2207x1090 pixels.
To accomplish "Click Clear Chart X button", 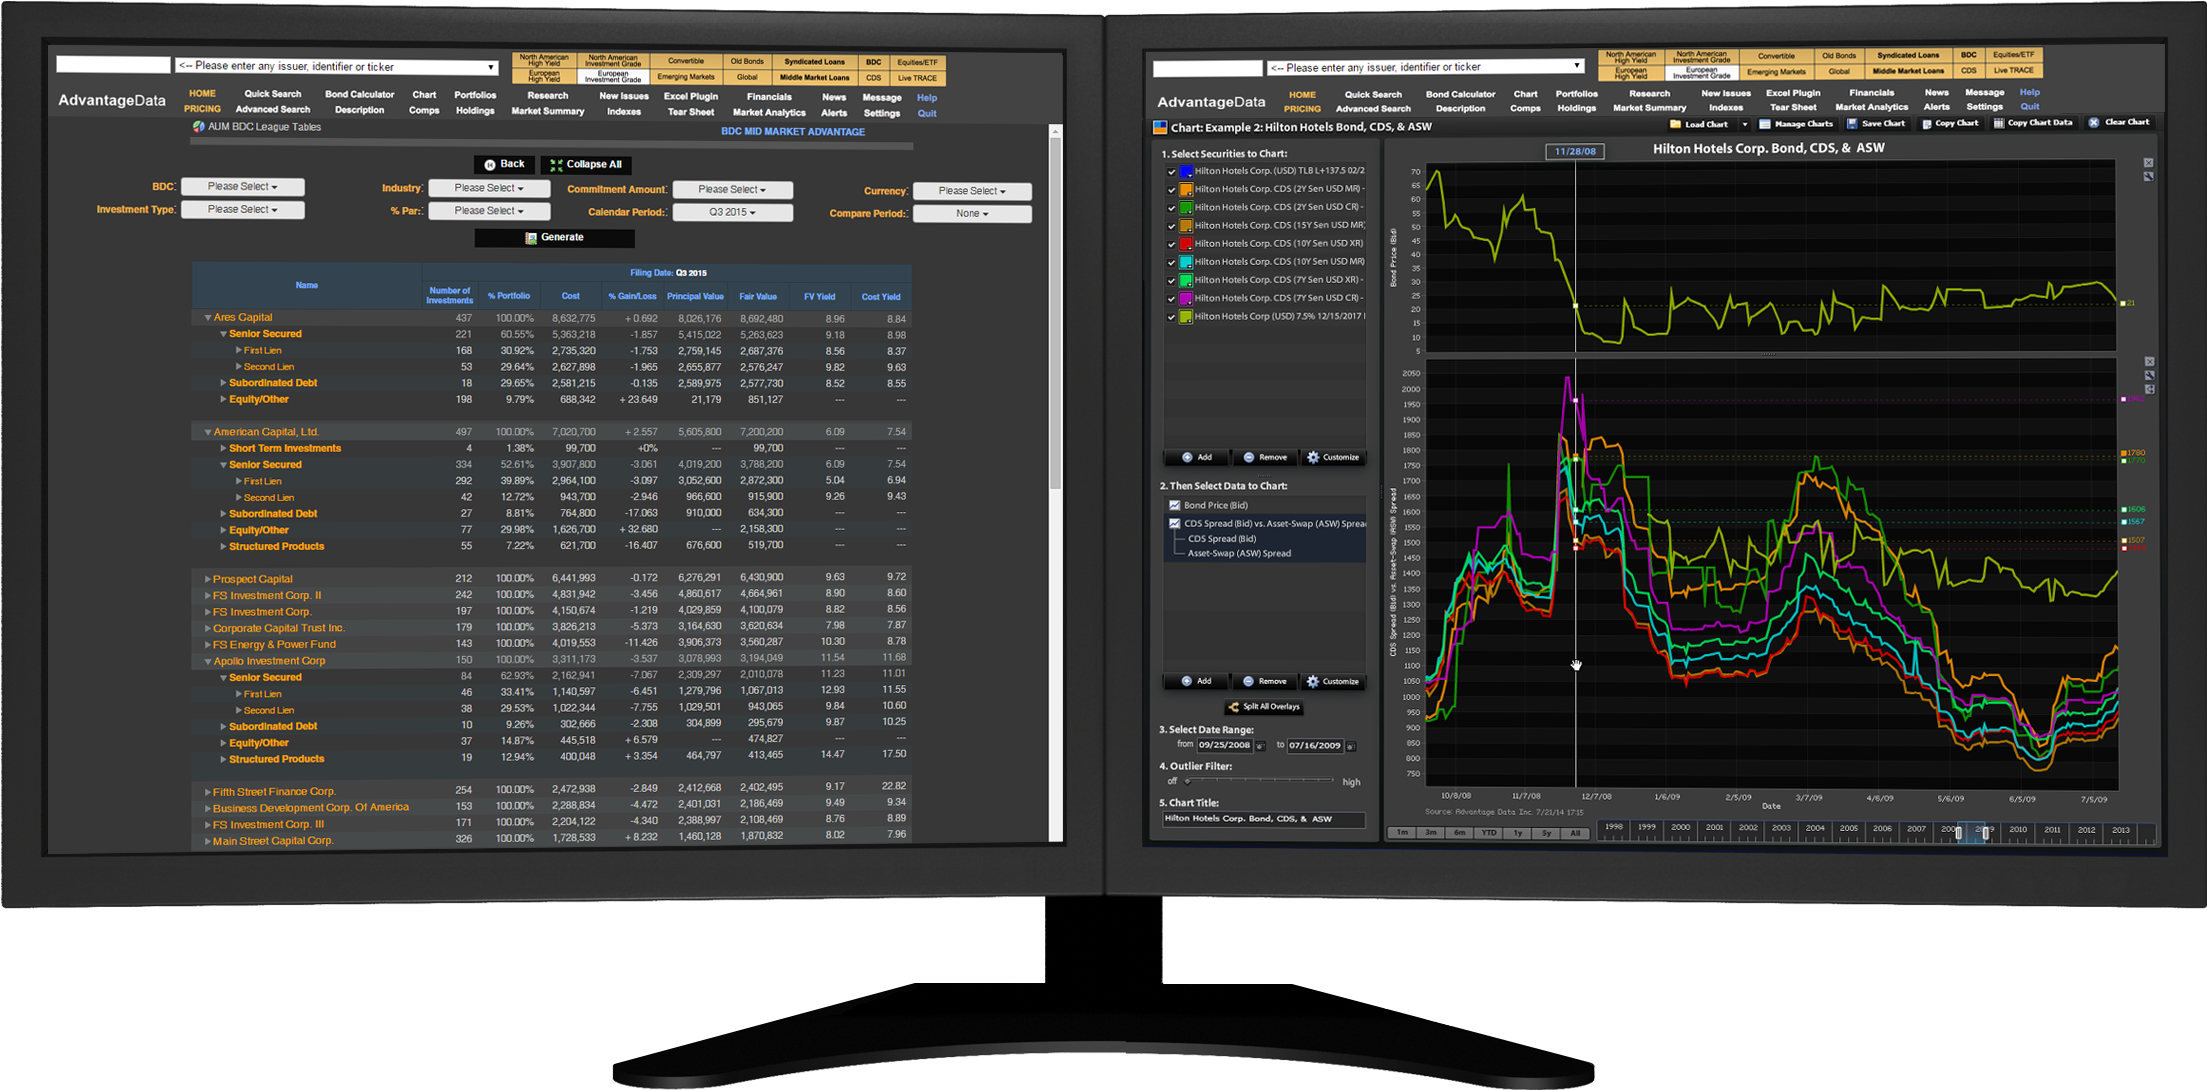I will 2119,122.
